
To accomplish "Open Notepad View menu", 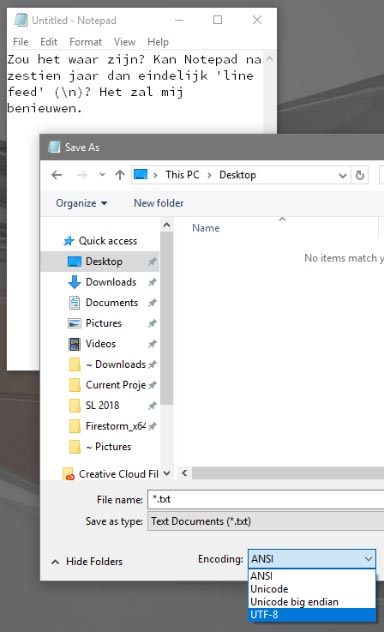I will pyautogui.click(x=125, y=42).
